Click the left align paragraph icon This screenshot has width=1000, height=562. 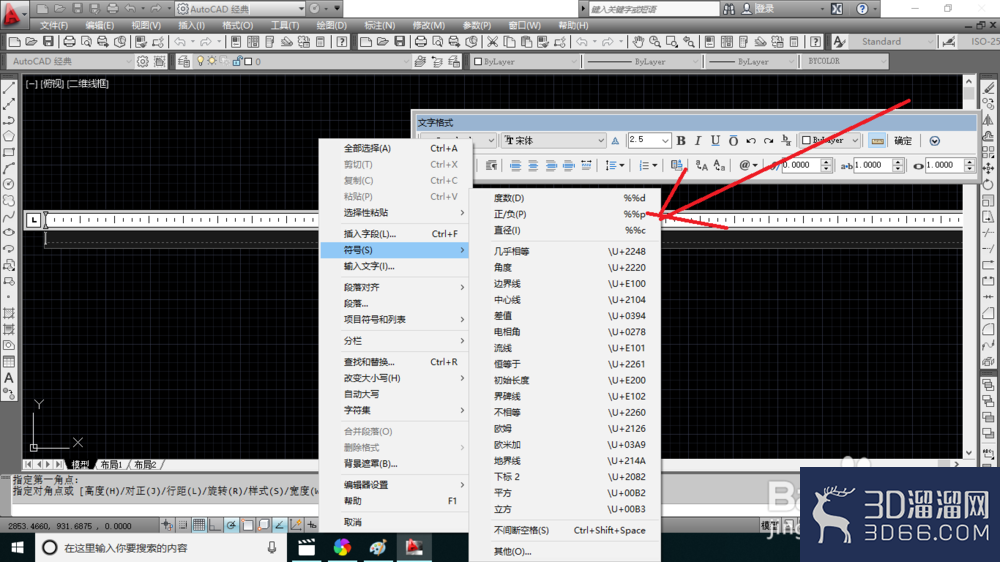point(515,165)
